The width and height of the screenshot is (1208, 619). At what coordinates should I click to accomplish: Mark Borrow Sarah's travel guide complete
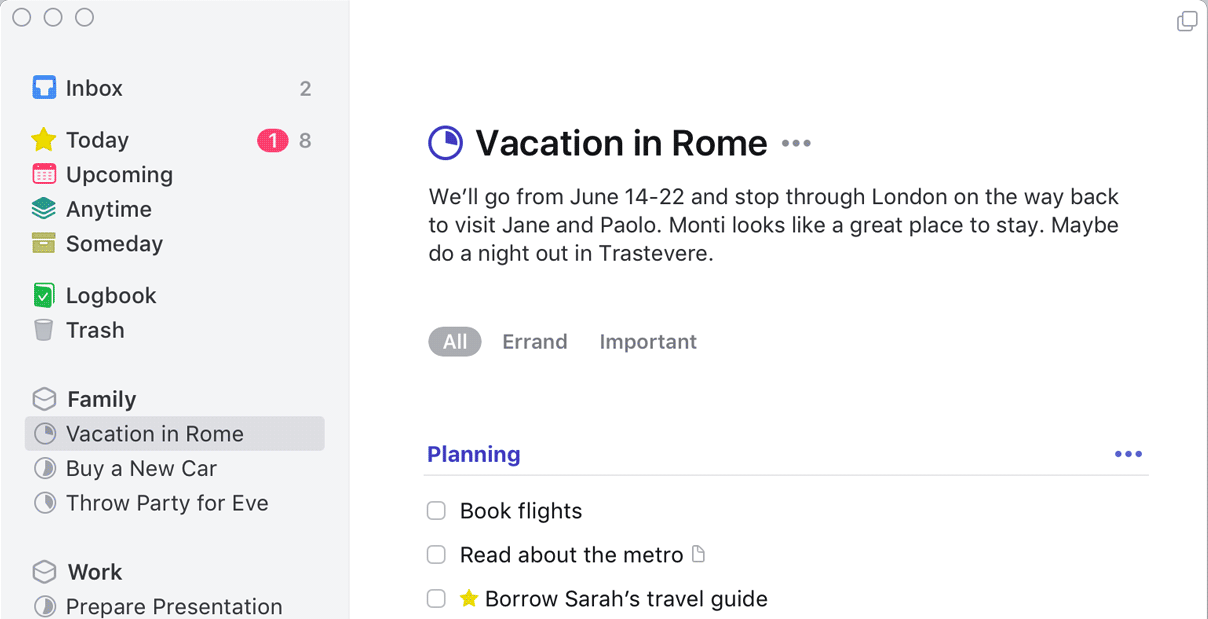436,598
